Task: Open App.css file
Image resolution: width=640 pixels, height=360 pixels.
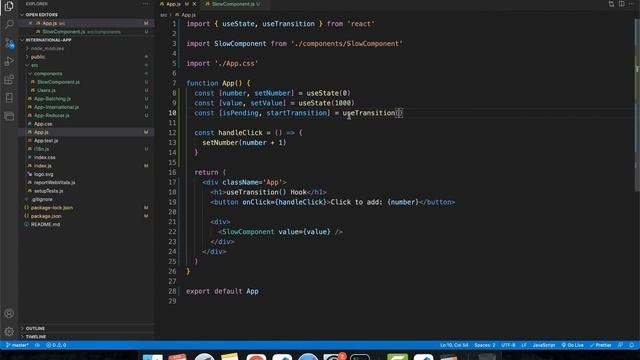Action: pos(43,124)
